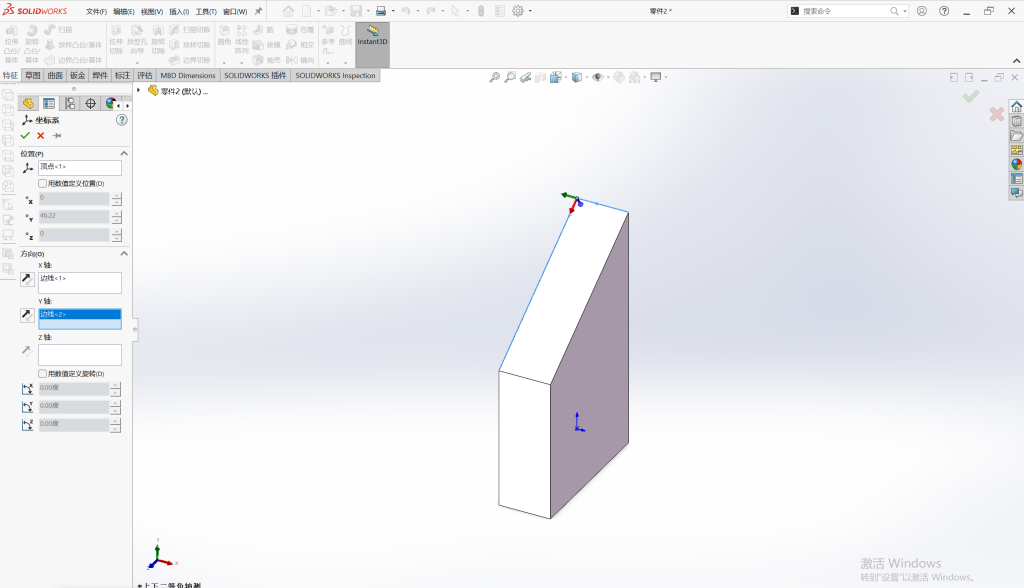The height and width of the screenshot is (588, 1024).
Task: Click the empty Z axis selection box
Action: [80, 355]
